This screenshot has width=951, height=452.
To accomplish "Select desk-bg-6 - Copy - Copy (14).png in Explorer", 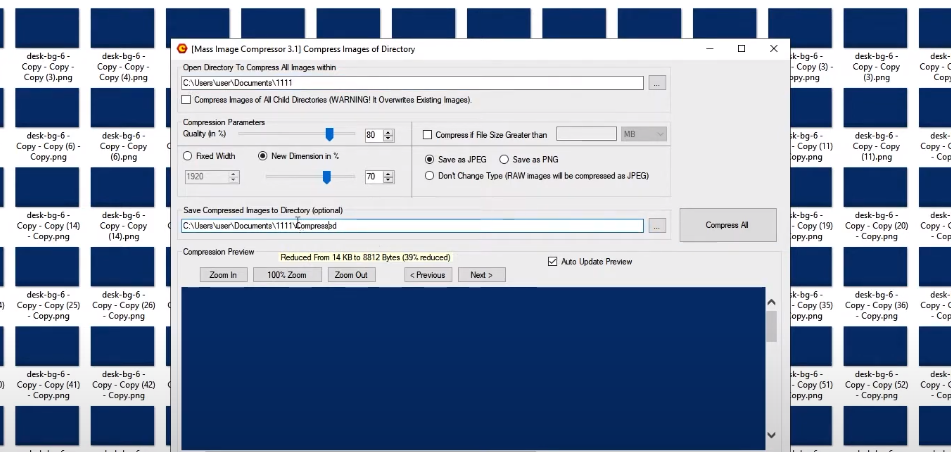I will pyautogui.click(x=123, y=205).
